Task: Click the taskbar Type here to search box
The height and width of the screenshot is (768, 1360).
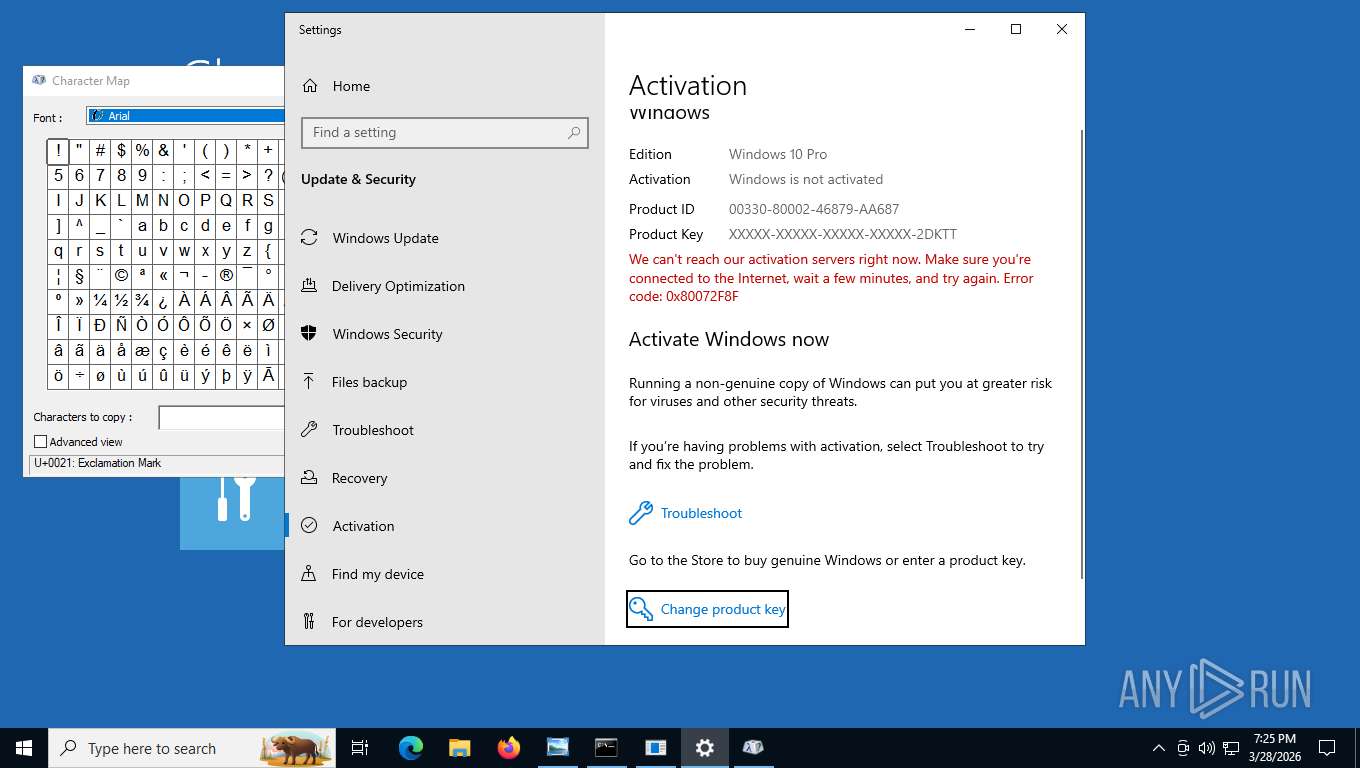Action: point(191,748)
